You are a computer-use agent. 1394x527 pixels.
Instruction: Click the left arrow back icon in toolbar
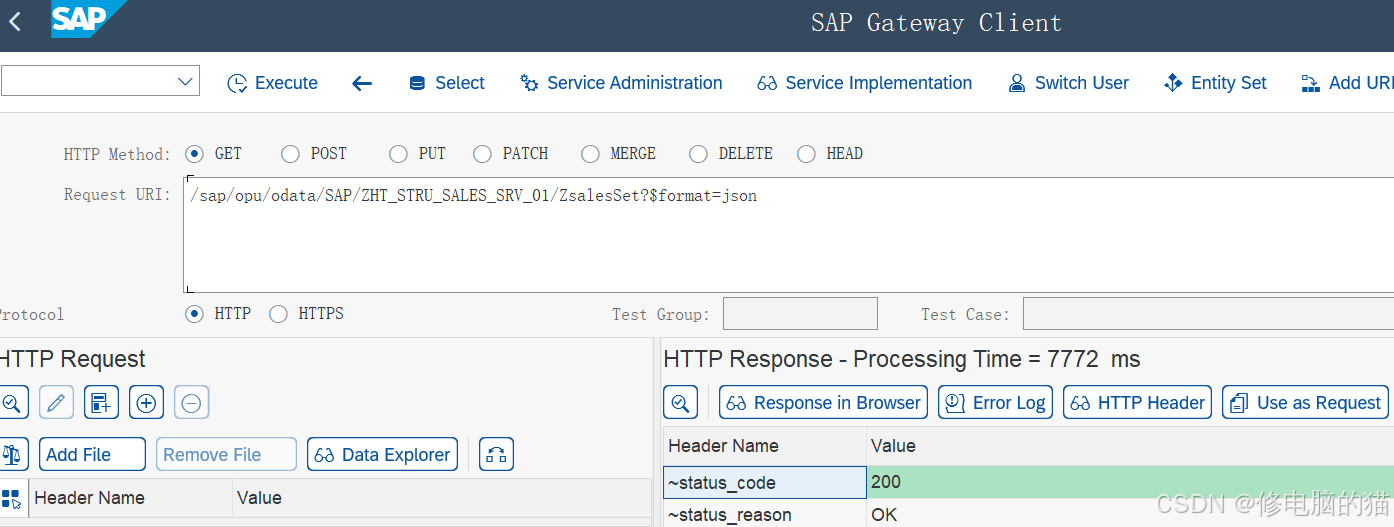tap(362, 84)
